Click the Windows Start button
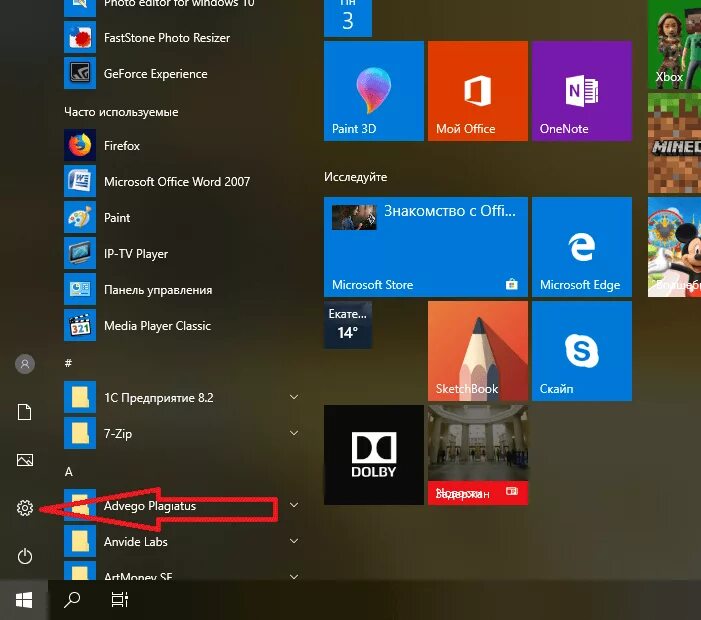The width and height of the screenshot is (701, 620). coord(24,600)
